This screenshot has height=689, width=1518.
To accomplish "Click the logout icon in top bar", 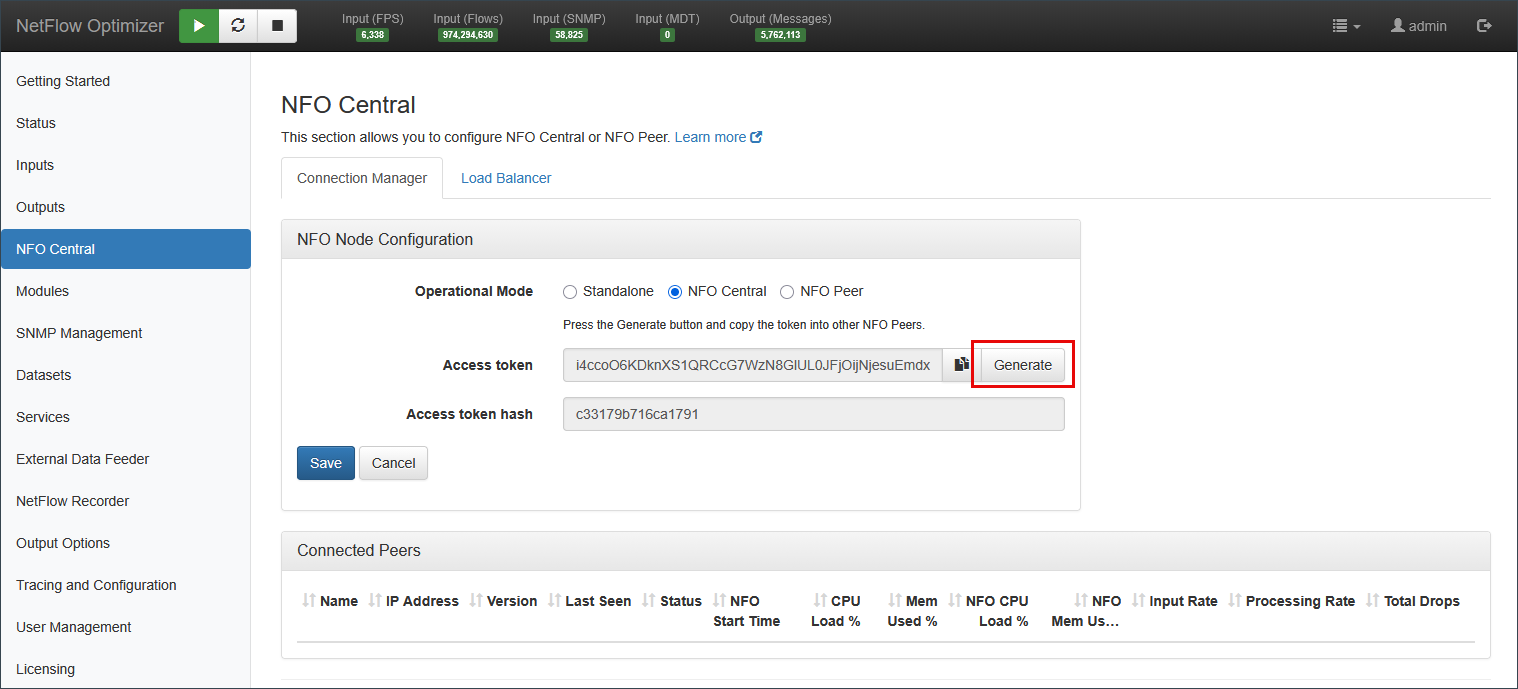I will [x=1485, y=26].
